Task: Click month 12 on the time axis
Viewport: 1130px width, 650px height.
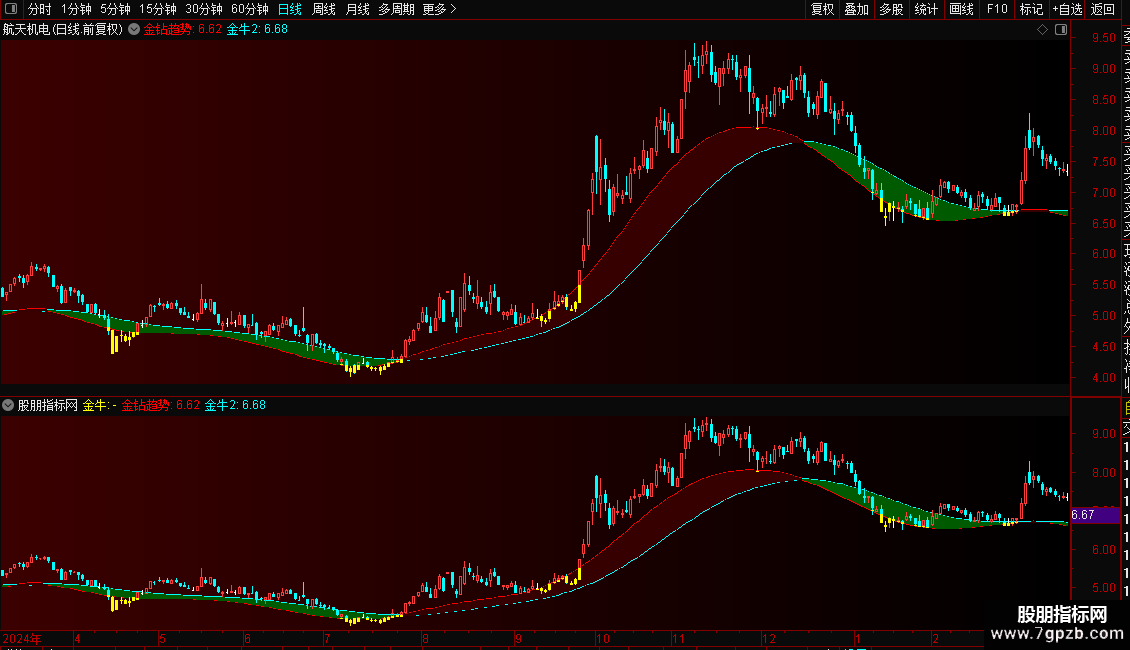Action: click(x=769, y=638)
